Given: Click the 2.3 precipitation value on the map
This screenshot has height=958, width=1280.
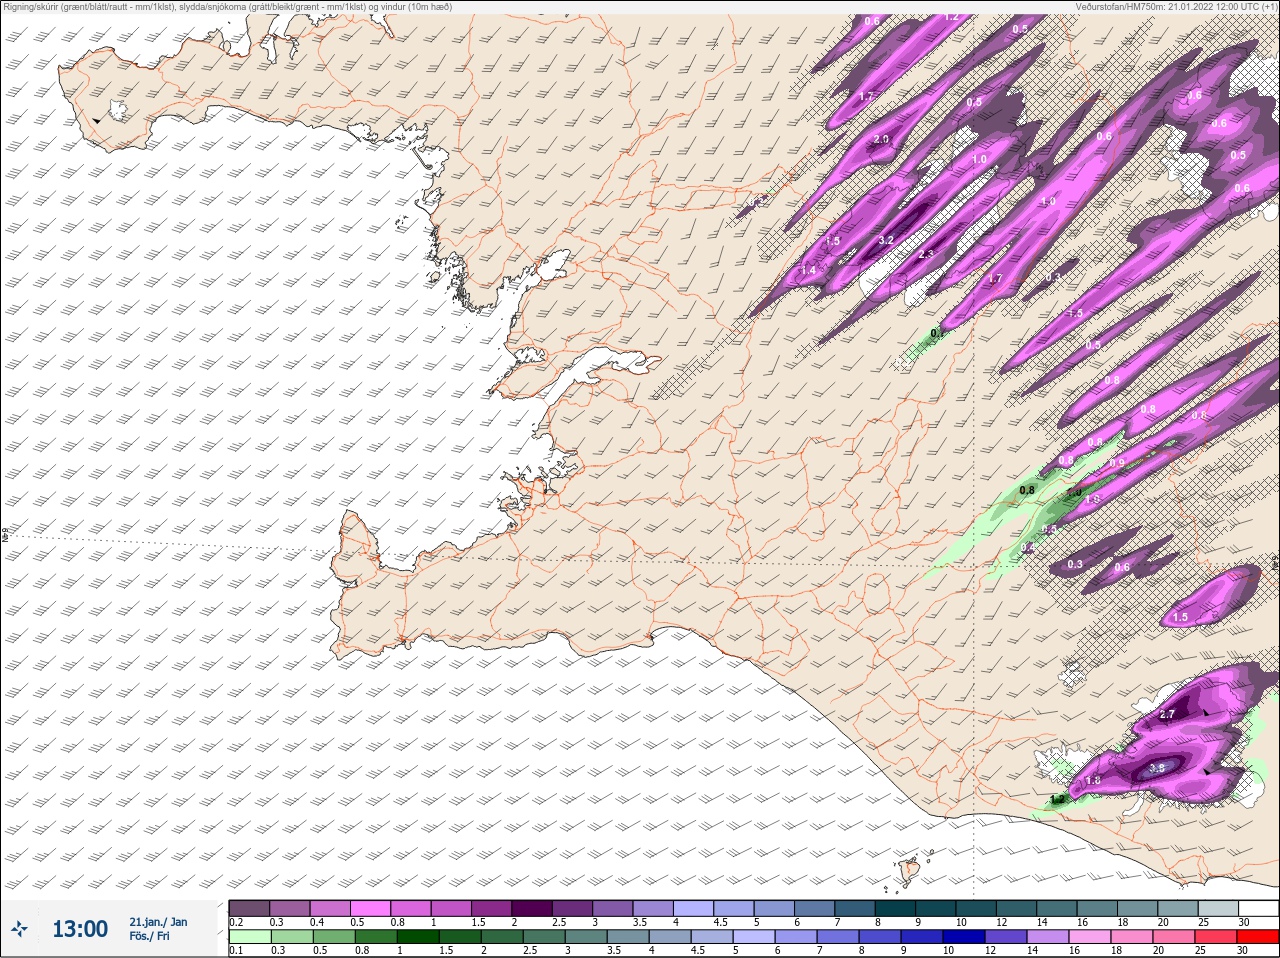Looking at the screenshot, I should point(926,255).
